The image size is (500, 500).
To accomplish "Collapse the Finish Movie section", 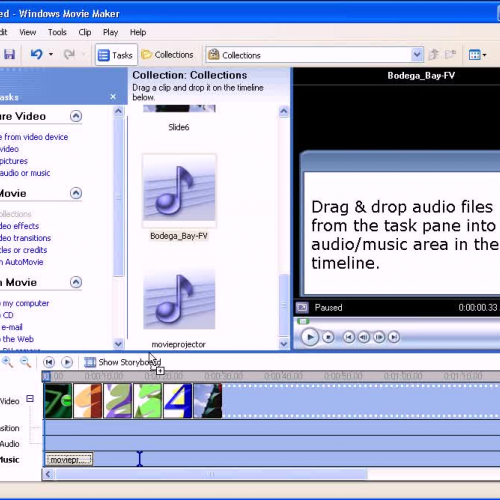I will point(76,282).
